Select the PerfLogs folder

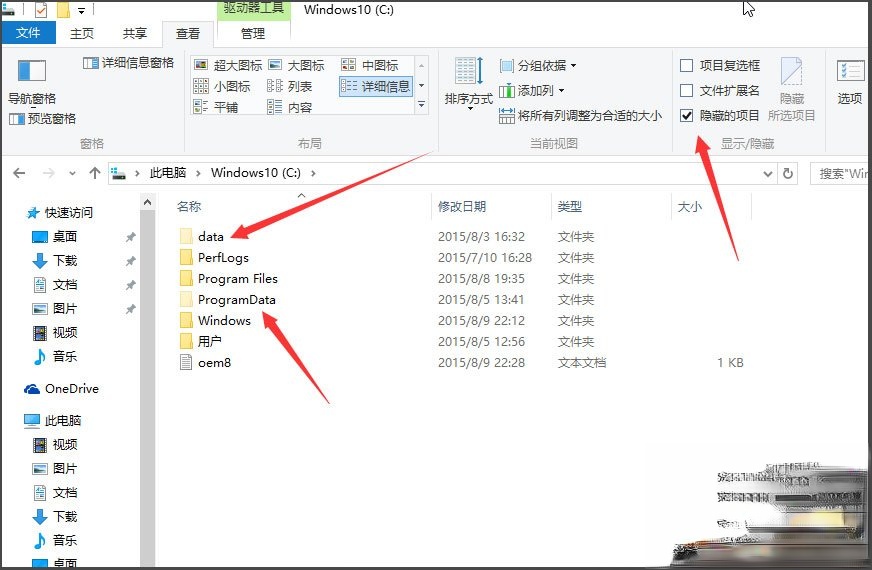(x=223, y=257)
